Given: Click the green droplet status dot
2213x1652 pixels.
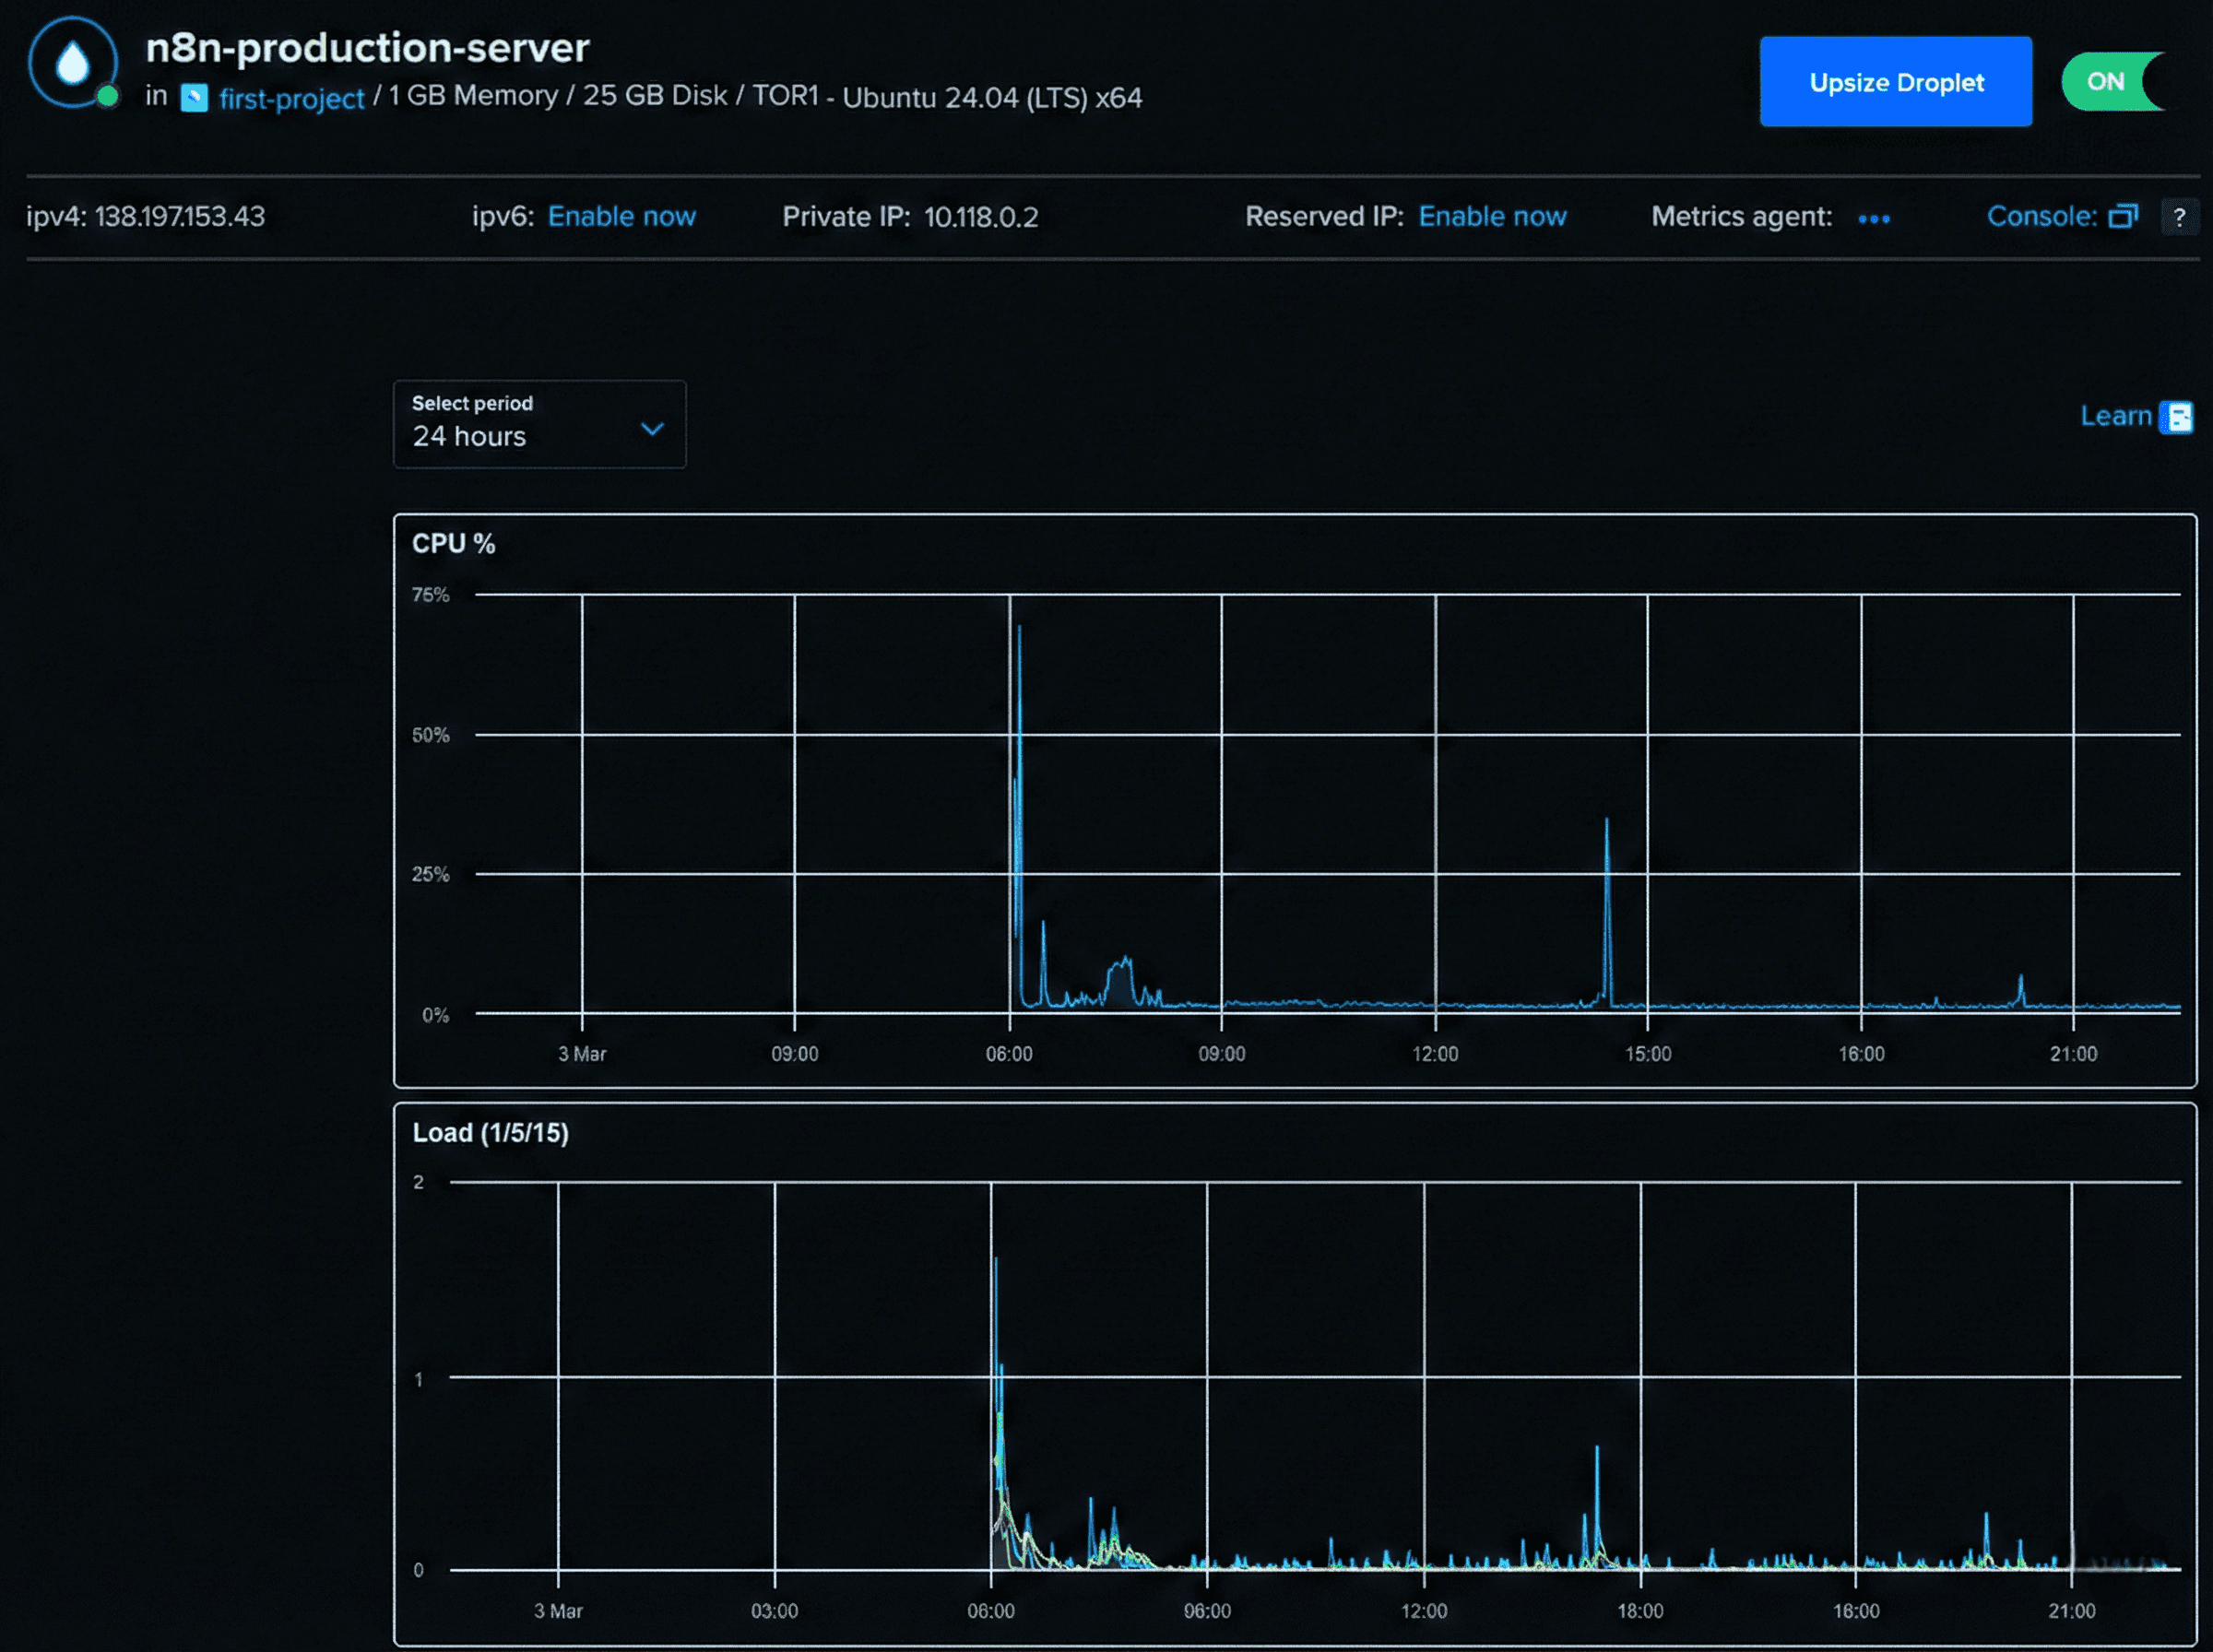Looking at the screenshot, I should pos(108,96).
